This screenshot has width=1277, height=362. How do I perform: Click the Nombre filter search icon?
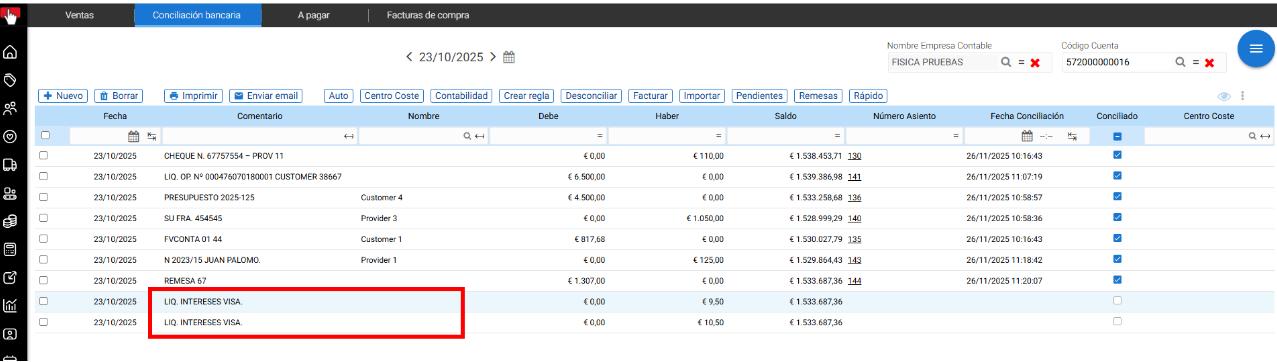click(467, 135)
